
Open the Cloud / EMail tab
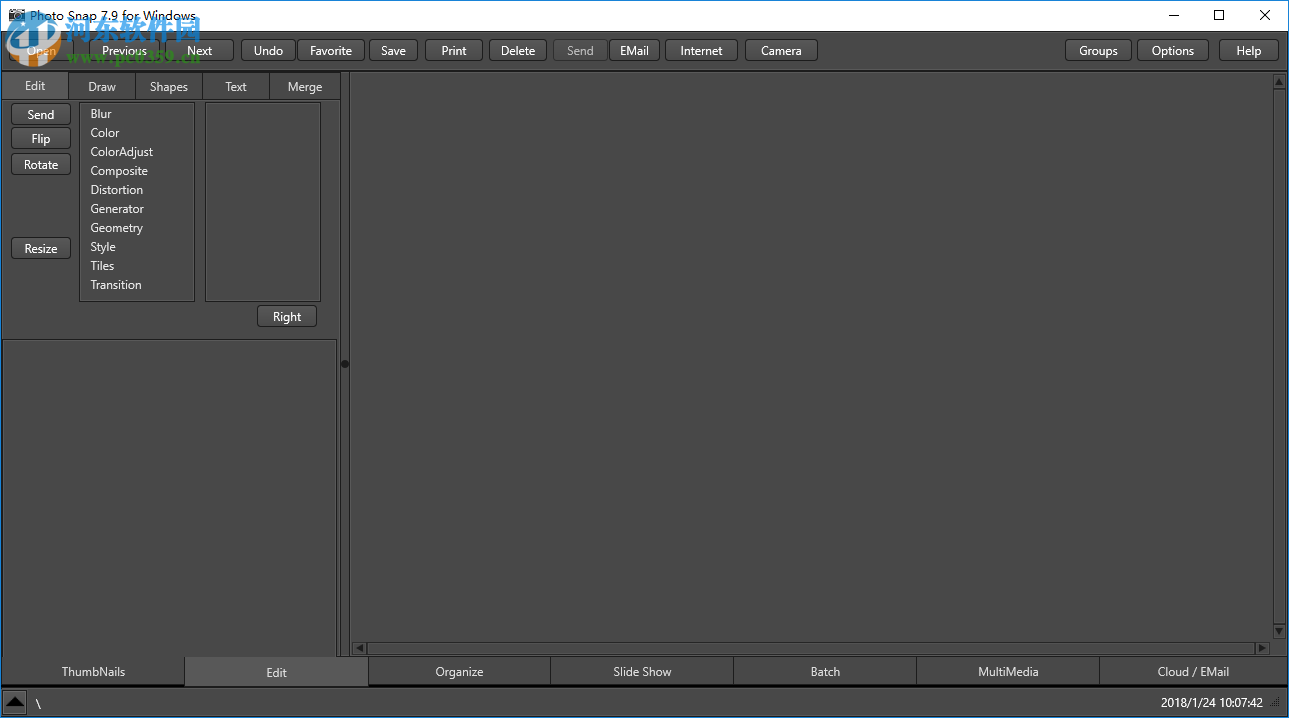(x=1193, y=672)
